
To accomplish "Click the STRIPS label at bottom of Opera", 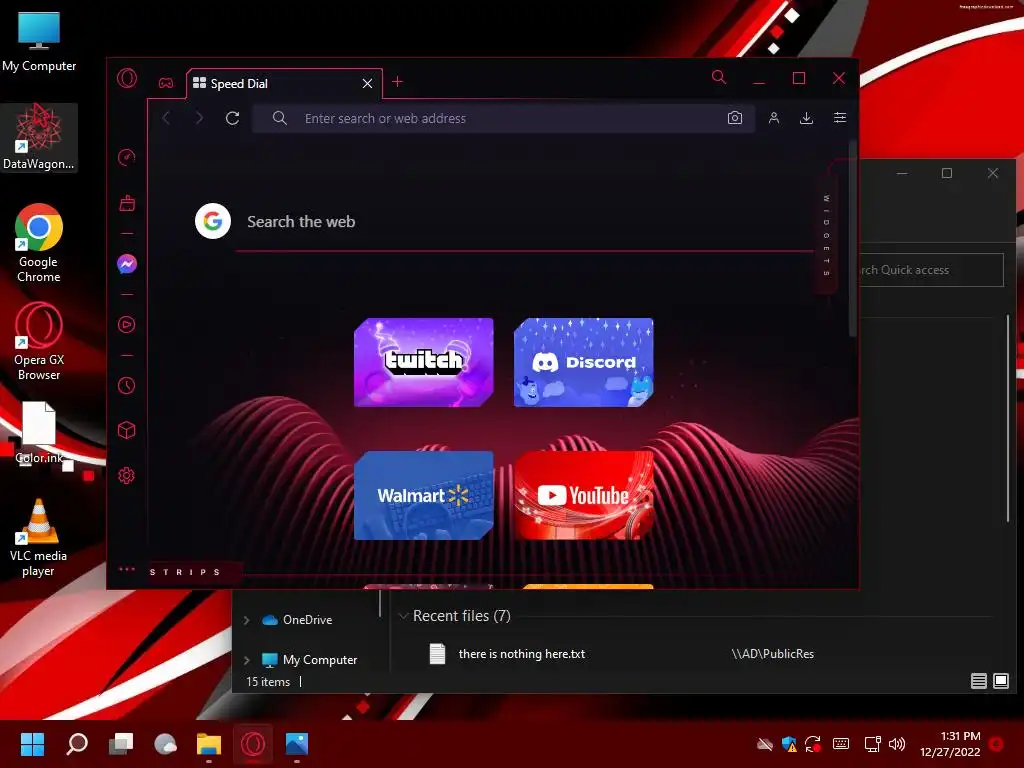I will click(x=185, y=572).
